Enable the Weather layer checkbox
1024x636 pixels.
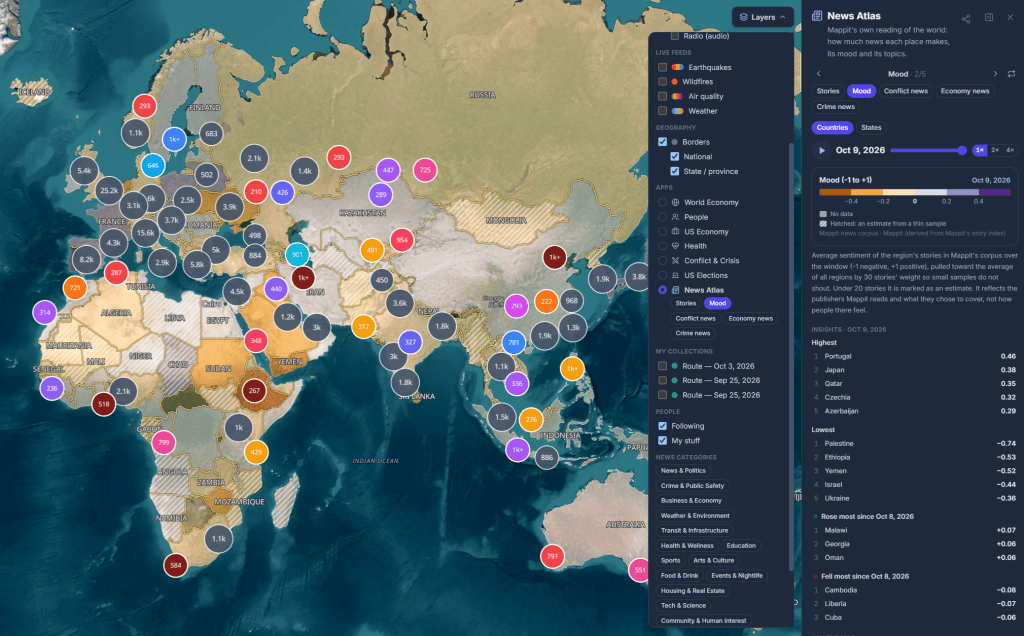coord(662,111)
